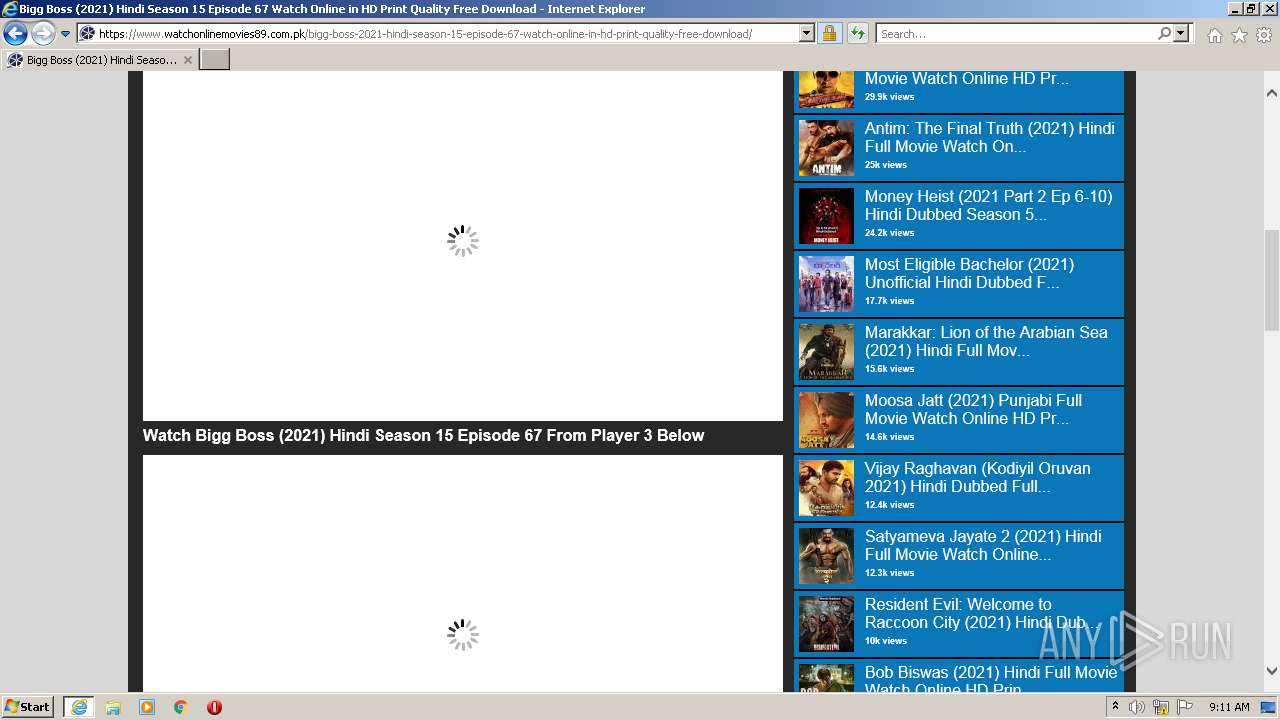
Task: Open the 'Movie Watch Online HD Pr...' link above Antim
Action: click(967, 78)
